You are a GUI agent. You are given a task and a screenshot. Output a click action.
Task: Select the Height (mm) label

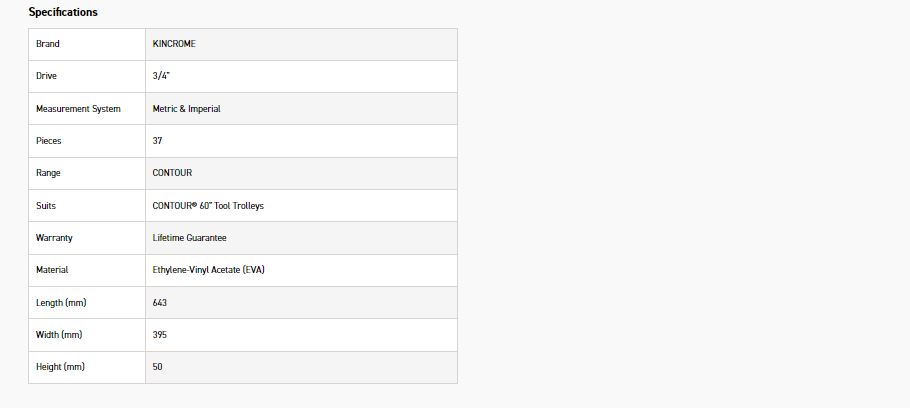coord(60,367)
